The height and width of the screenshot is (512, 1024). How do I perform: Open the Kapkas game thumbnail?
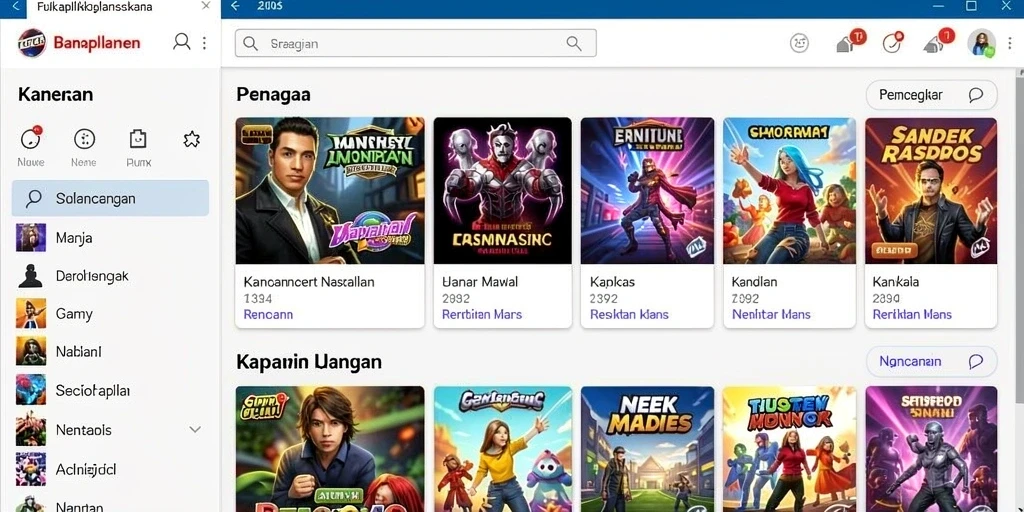(x=647, y=191)
